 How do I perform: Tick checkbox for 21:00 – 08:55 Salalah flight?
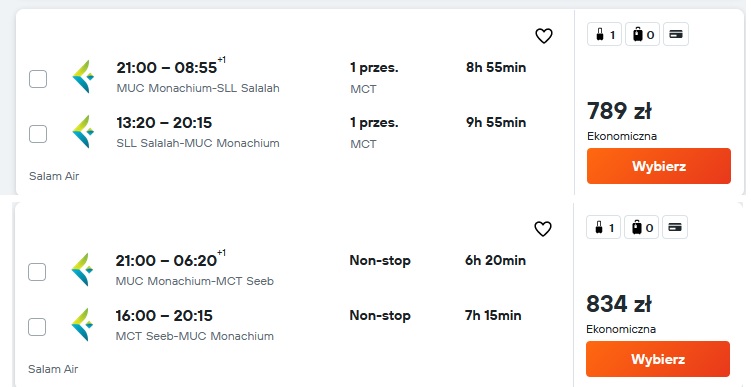(x=38, y=79)
